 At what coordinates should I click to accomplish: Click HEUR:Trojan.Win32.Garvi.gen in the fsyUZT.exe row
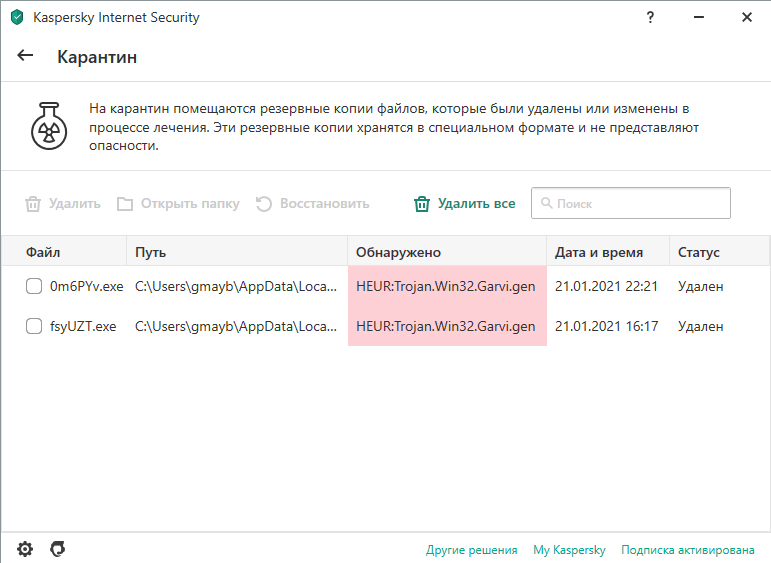[445, 326]
